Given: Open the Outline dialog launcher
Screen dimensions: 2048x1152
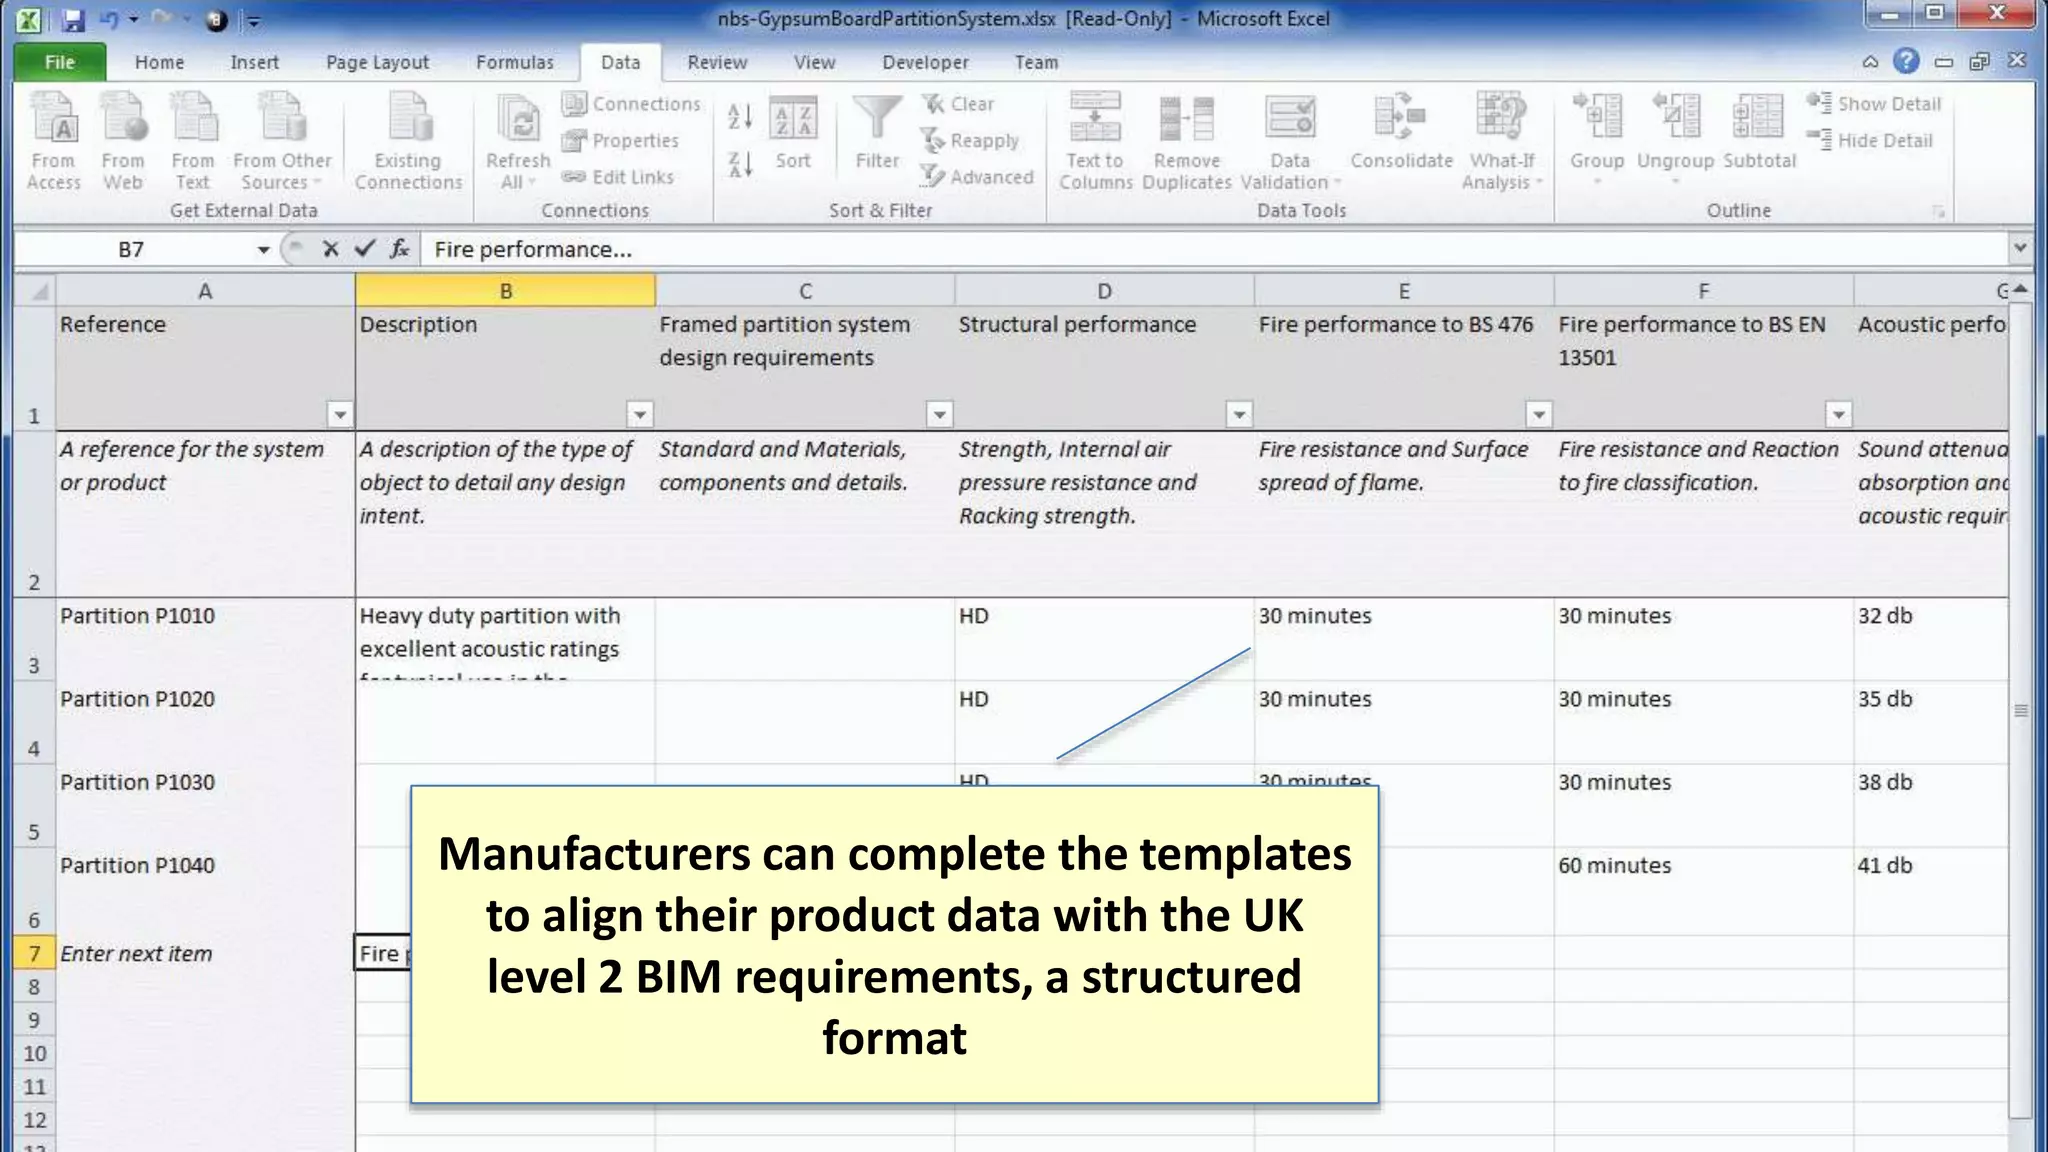Looking at the screenshot, I should tap(1938, 211).
